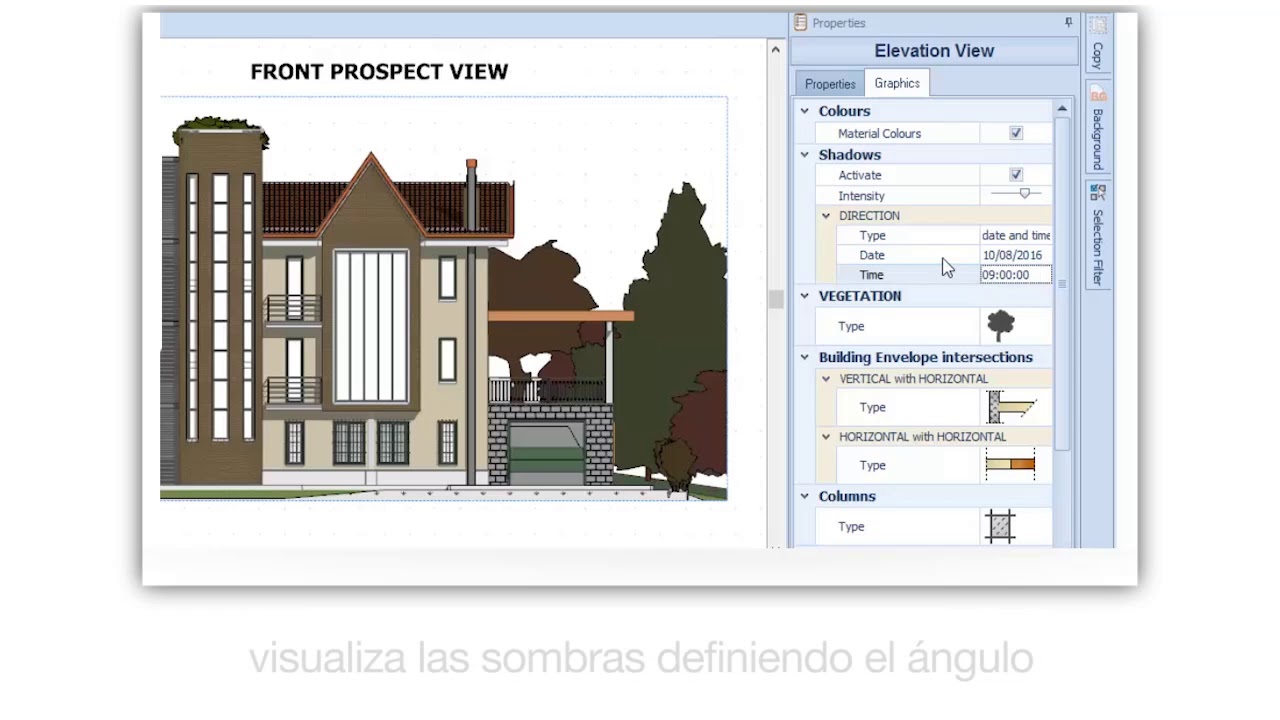Click the drawing area scroll-up arrow
1280x720 pixels.
[x=775, y=48]
